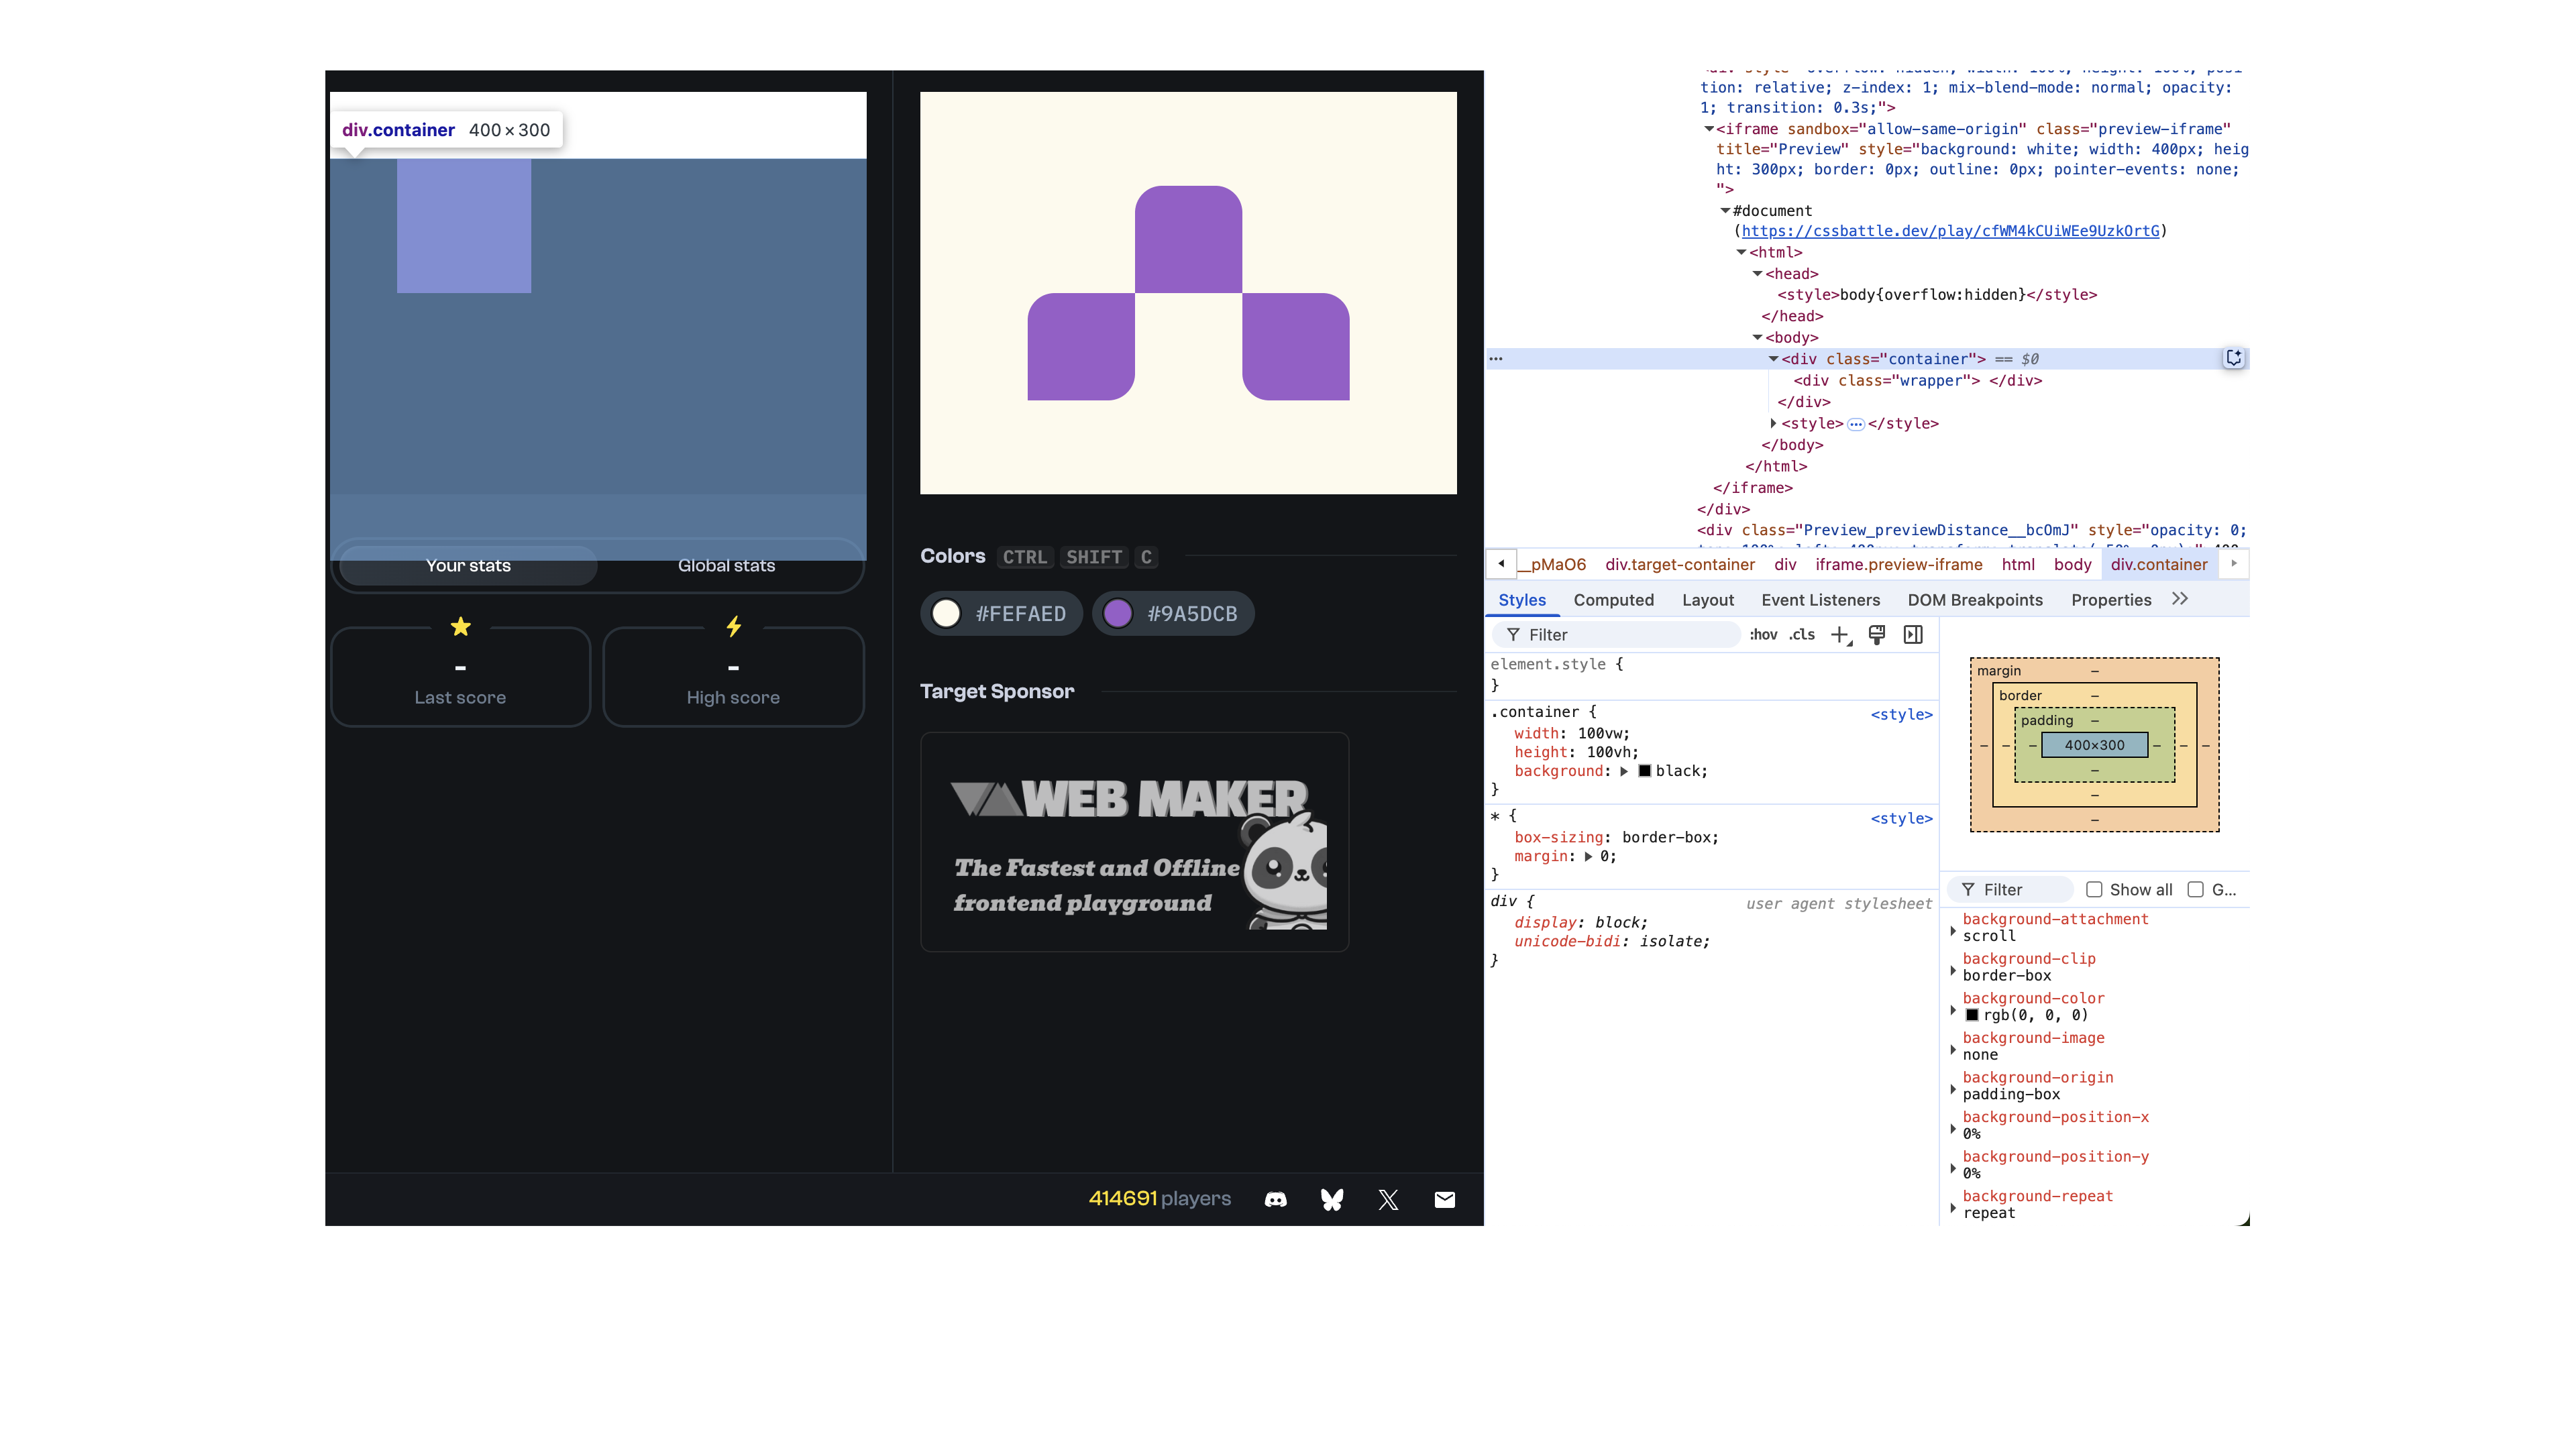
Task: Select div.target-container breadcrumb
Action: (x=1679, y=565)
